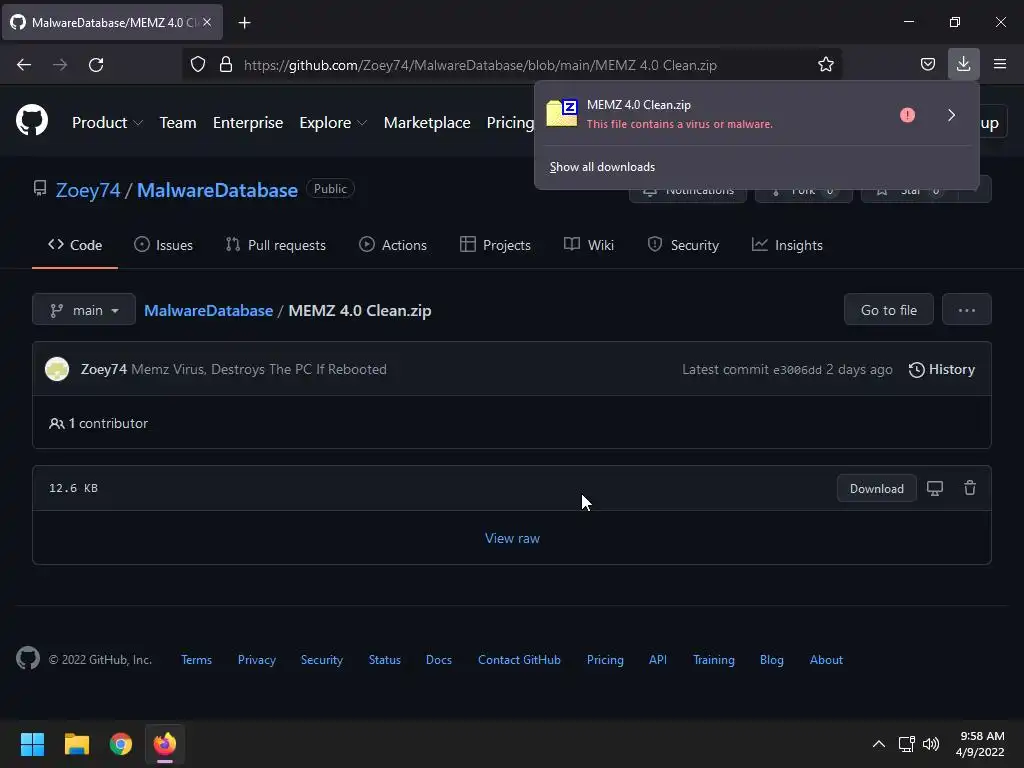The image size is (1024, 768).
Task: Click the GitHub logo in header
Action: click(32, 121)
